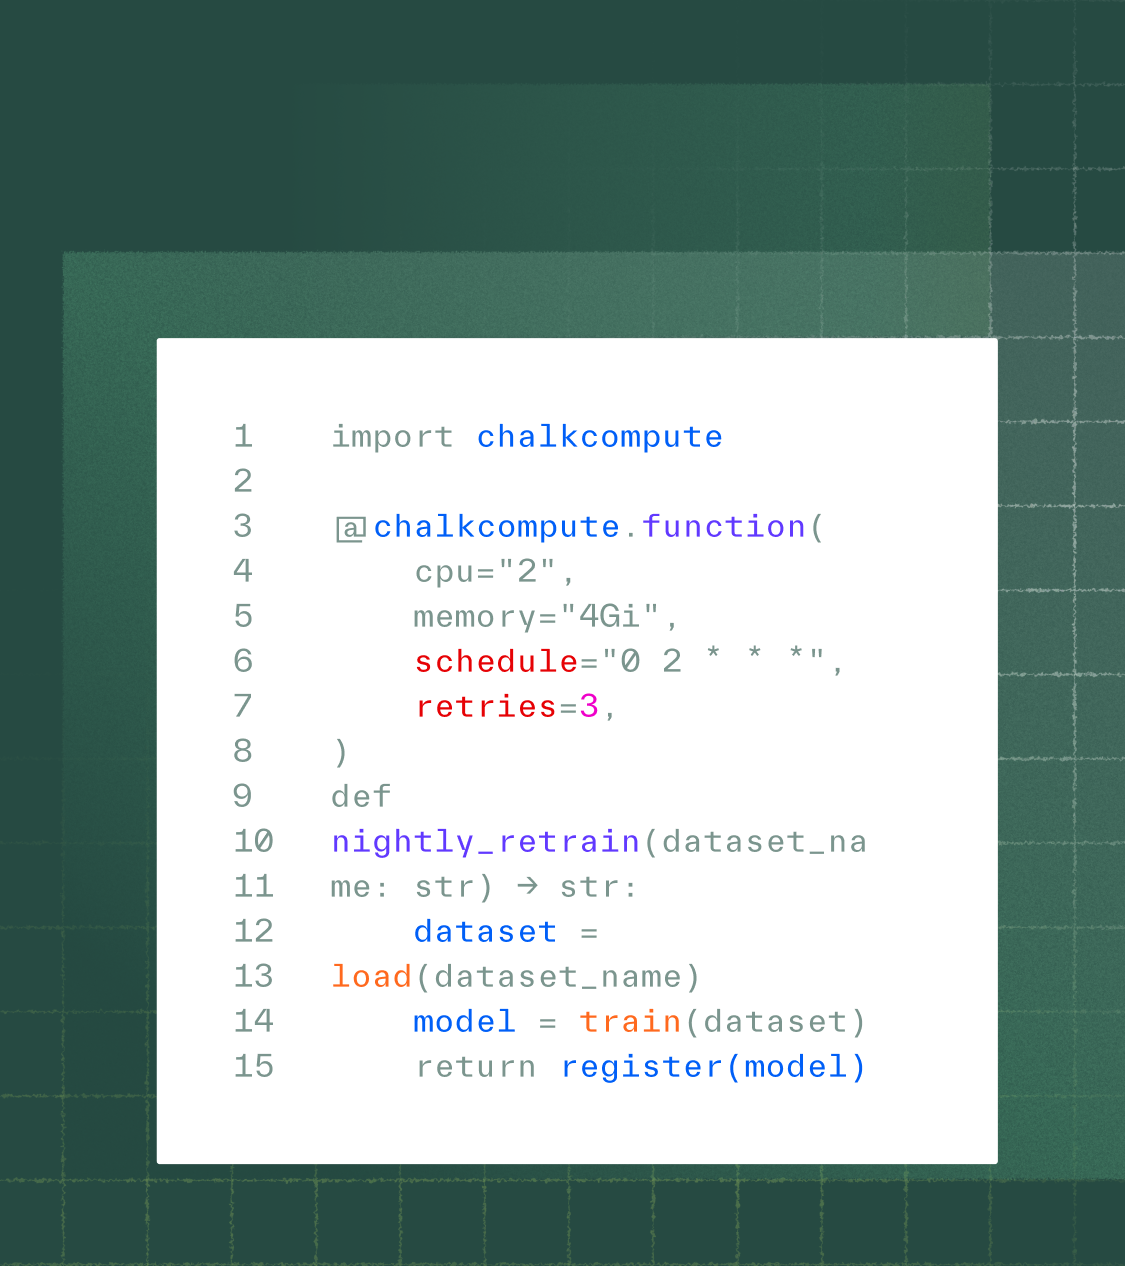Click line number 3

[243, 526]
